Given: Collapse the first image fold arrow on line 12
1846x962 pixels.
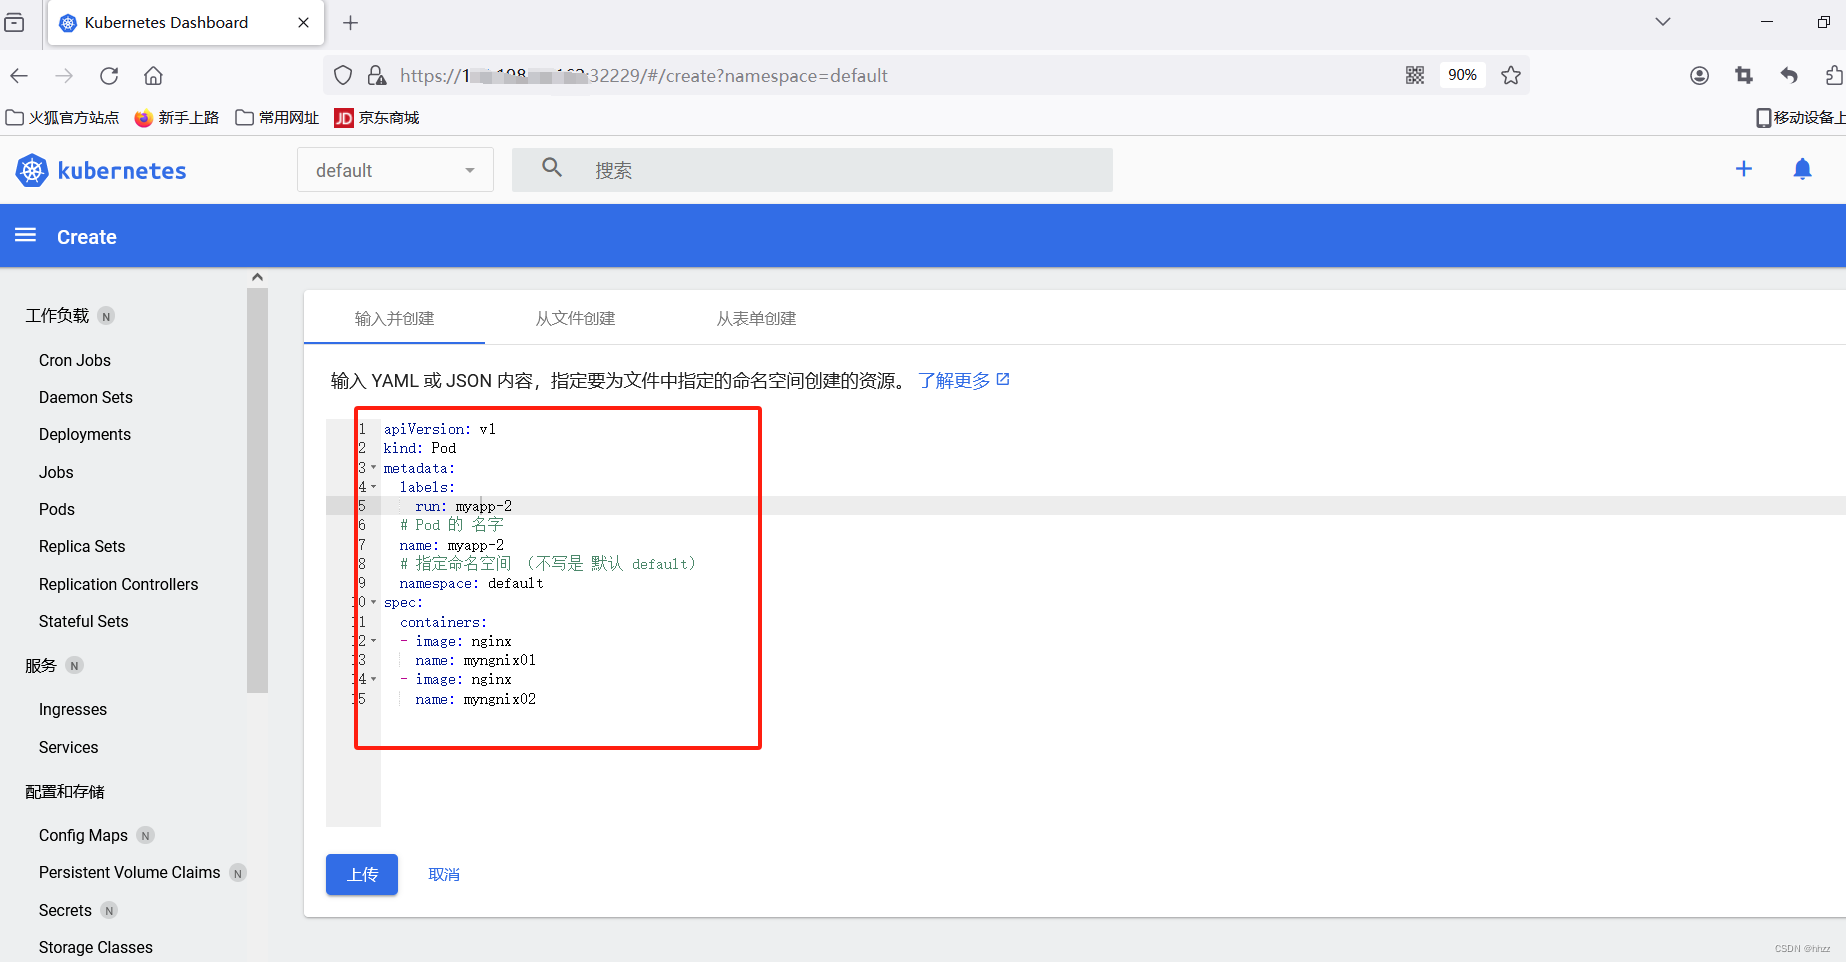Looking at the screenshot, I should point(374,641).
